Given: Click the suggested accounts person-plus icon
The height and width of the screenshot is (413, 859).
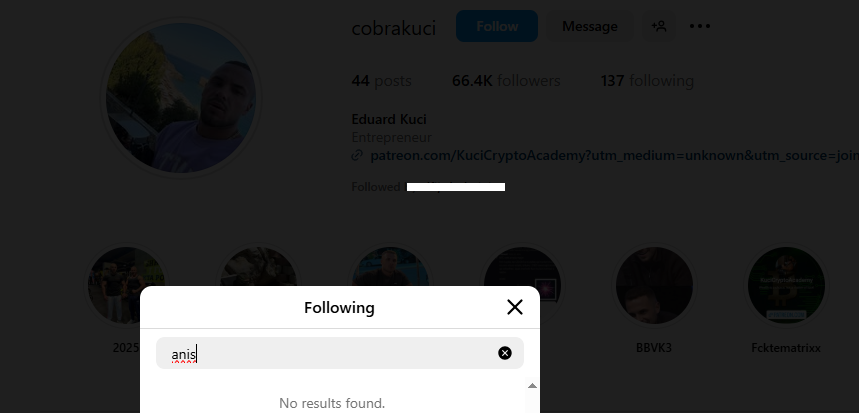Looking at the screenshot, I should point(659,27).
